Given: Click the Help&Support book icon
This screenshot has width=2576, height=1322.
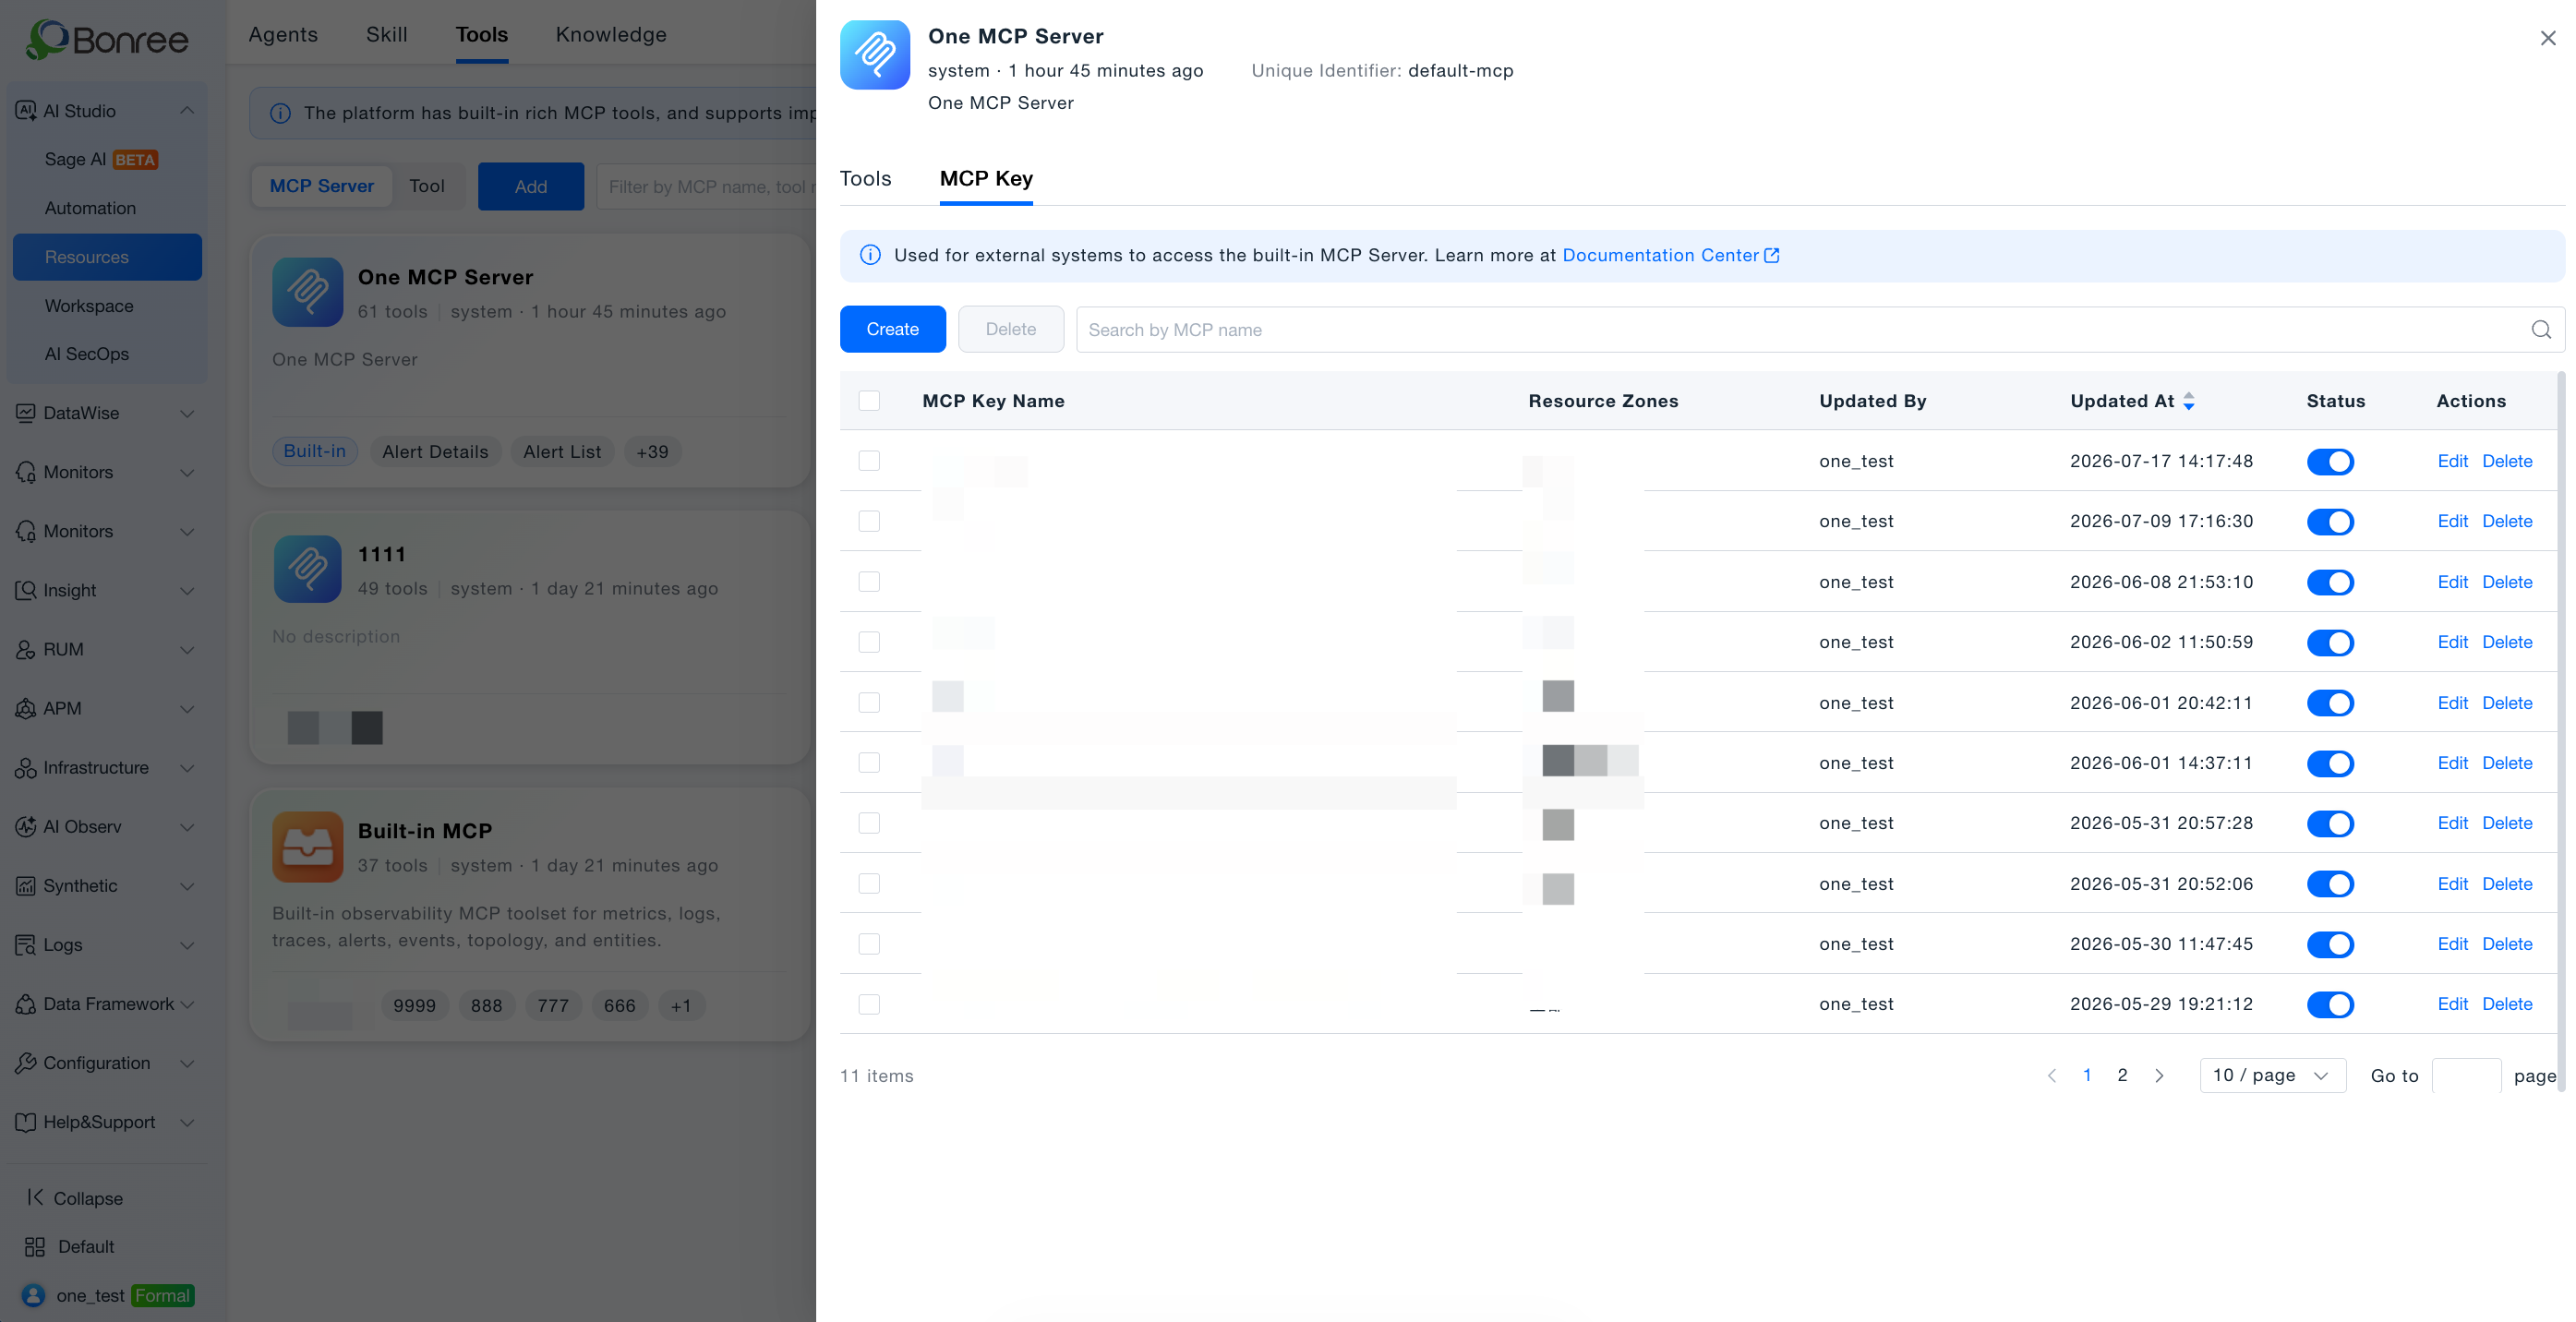Looking at the screenshot, I should pos(26,1121).
